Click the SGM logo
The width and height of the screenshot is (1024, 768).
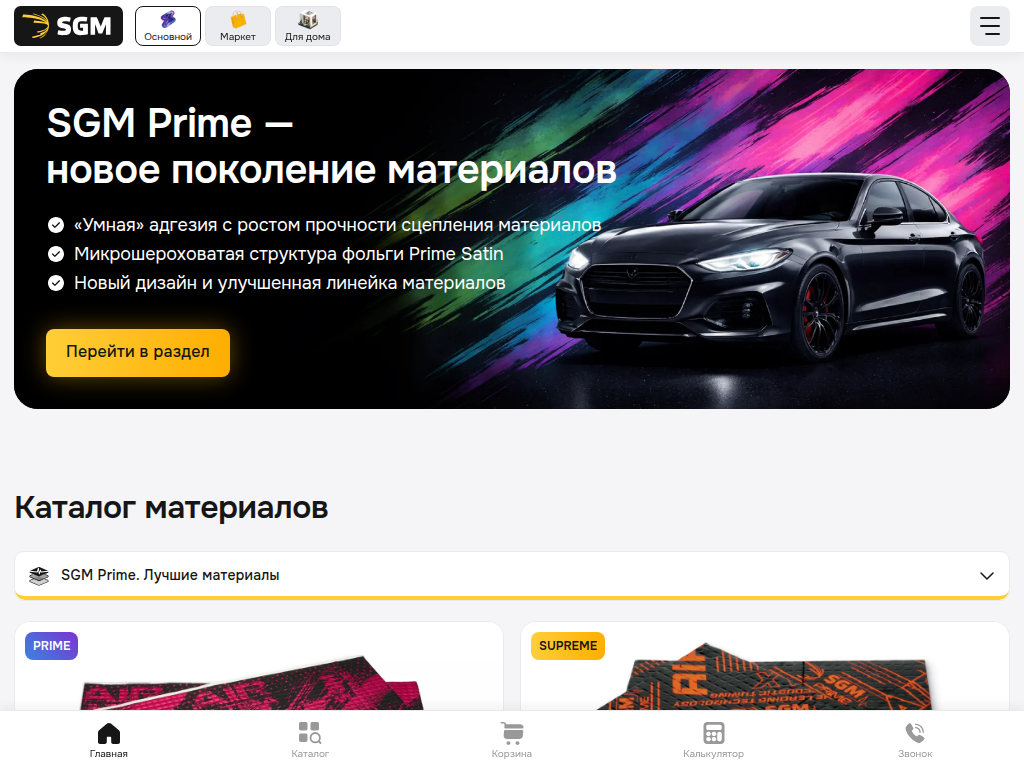pos(69,26)
